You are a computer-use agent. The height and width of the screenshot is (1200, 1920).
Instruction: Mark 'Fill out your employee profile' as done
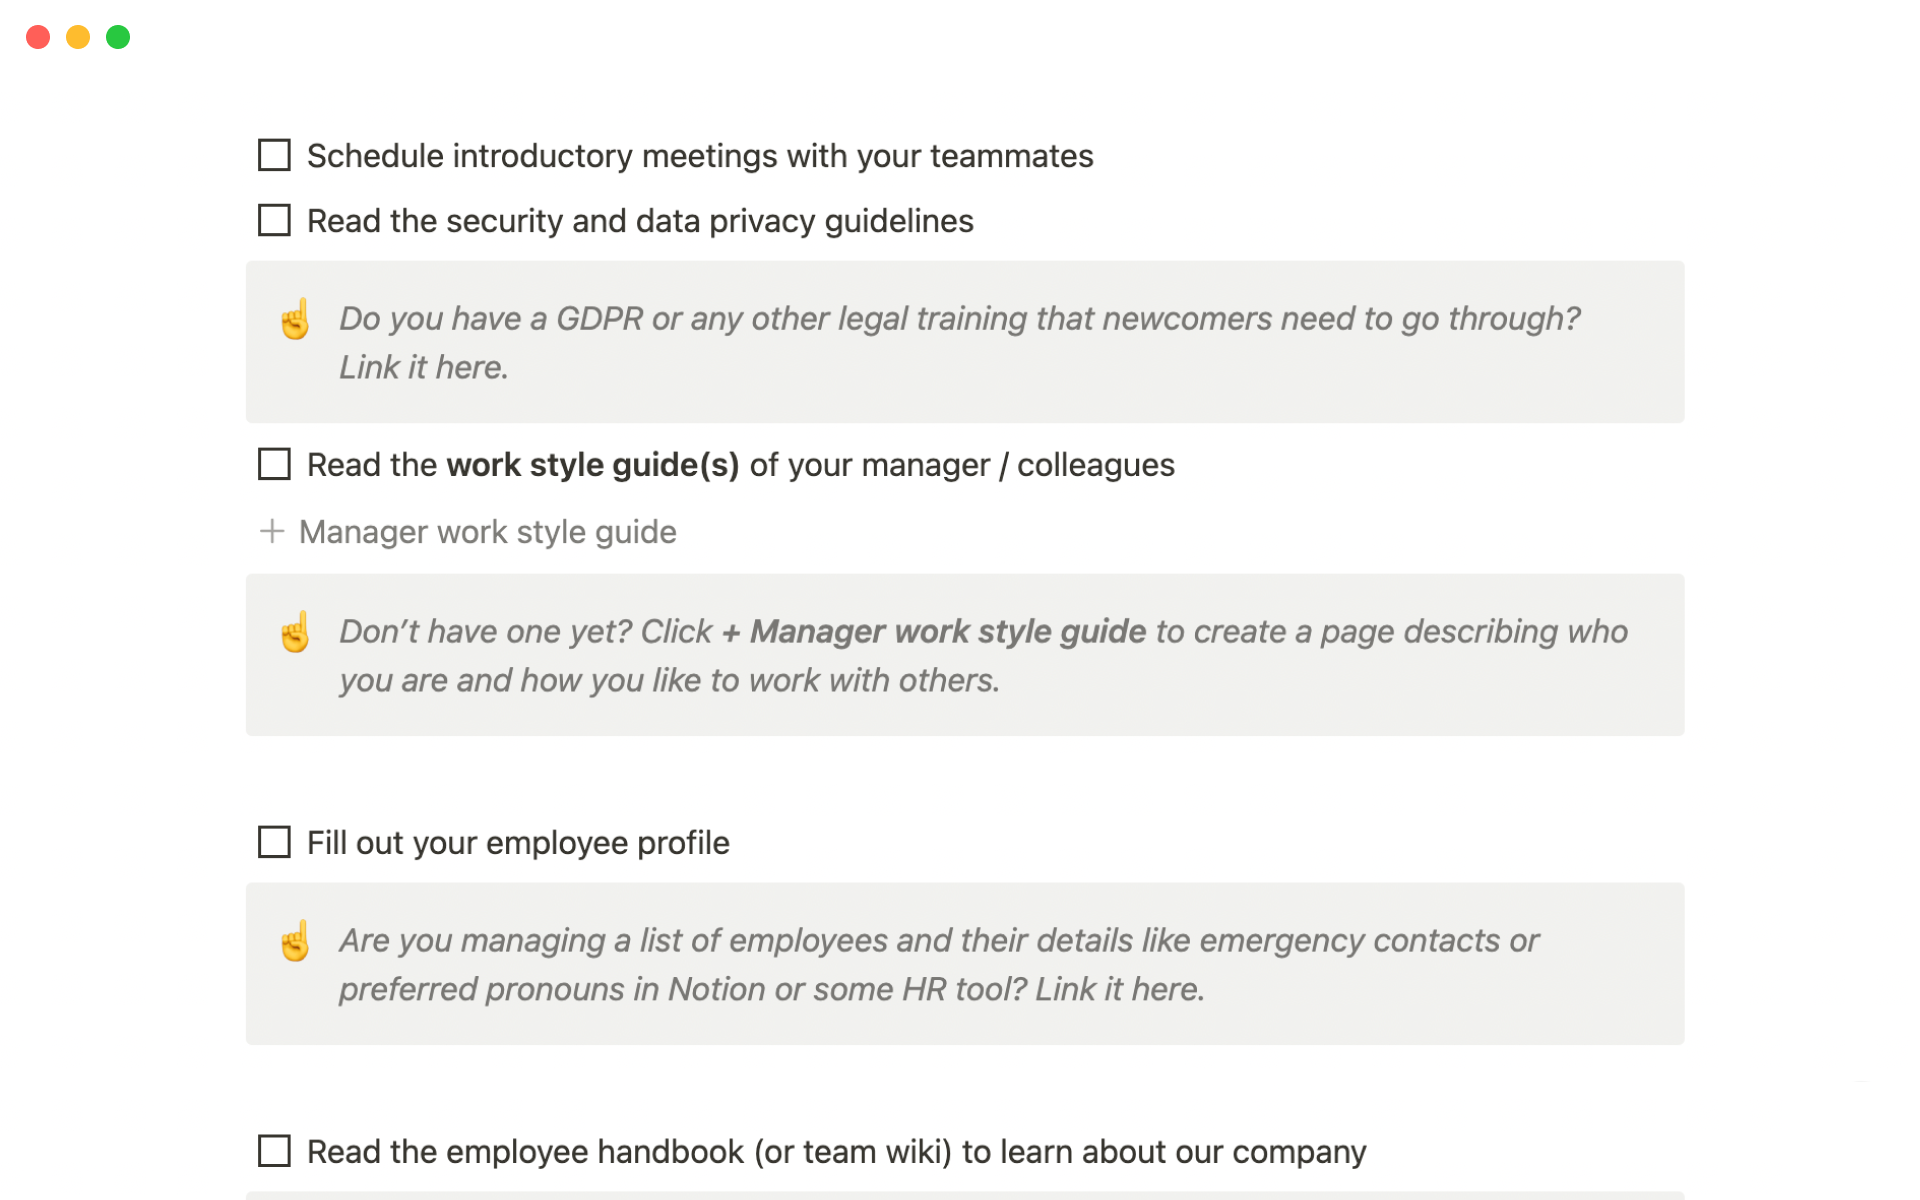pos(274,842)
